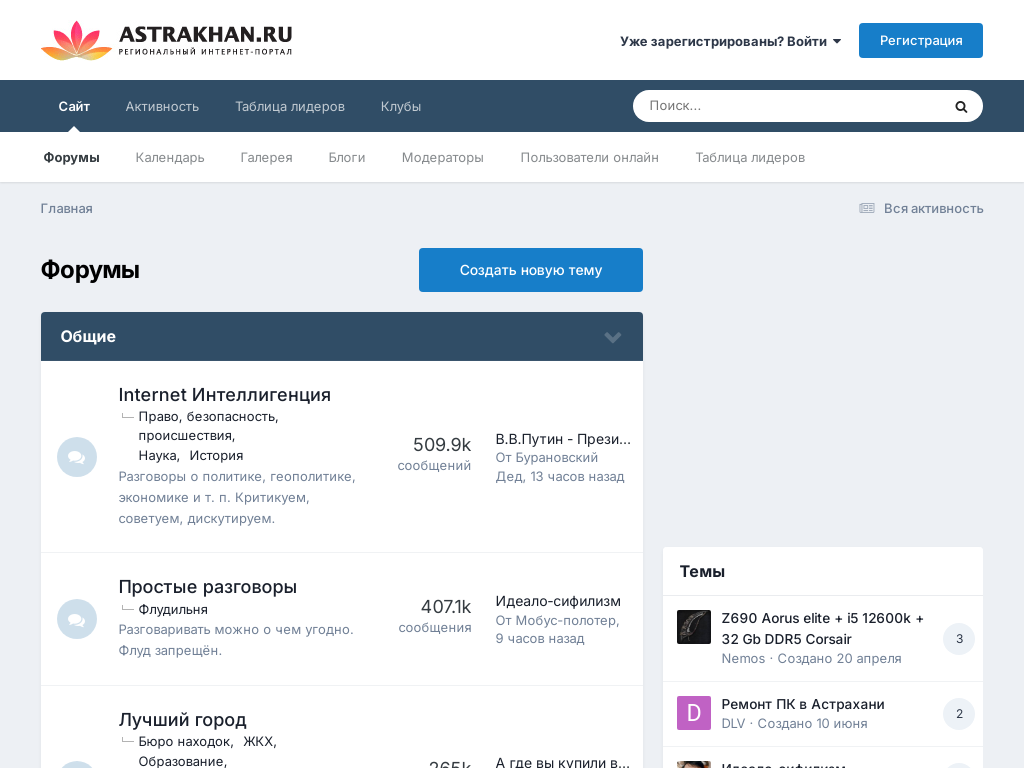Open the Войти sign-in dropdown
Viewport: 1024px width, 768px height.
(730, 41)
